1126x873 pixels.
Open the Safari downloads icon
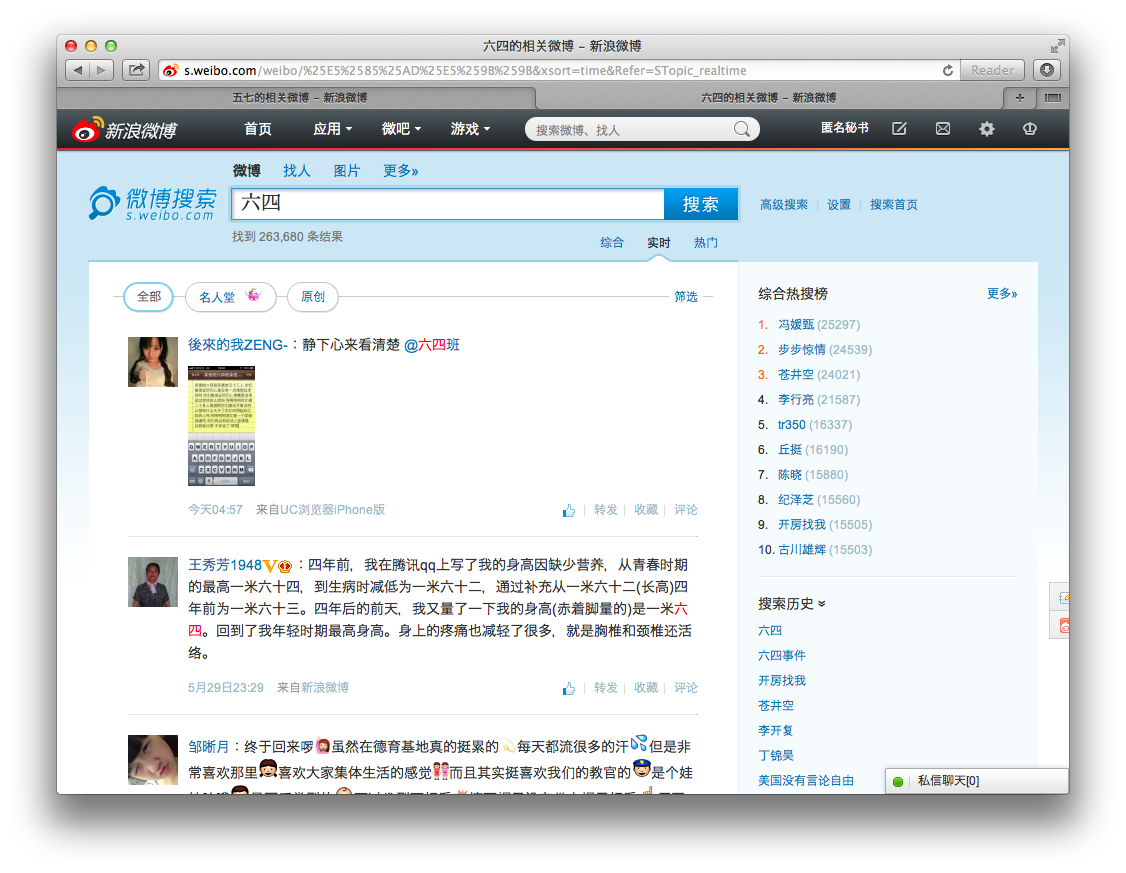[x=1047, y=70]
